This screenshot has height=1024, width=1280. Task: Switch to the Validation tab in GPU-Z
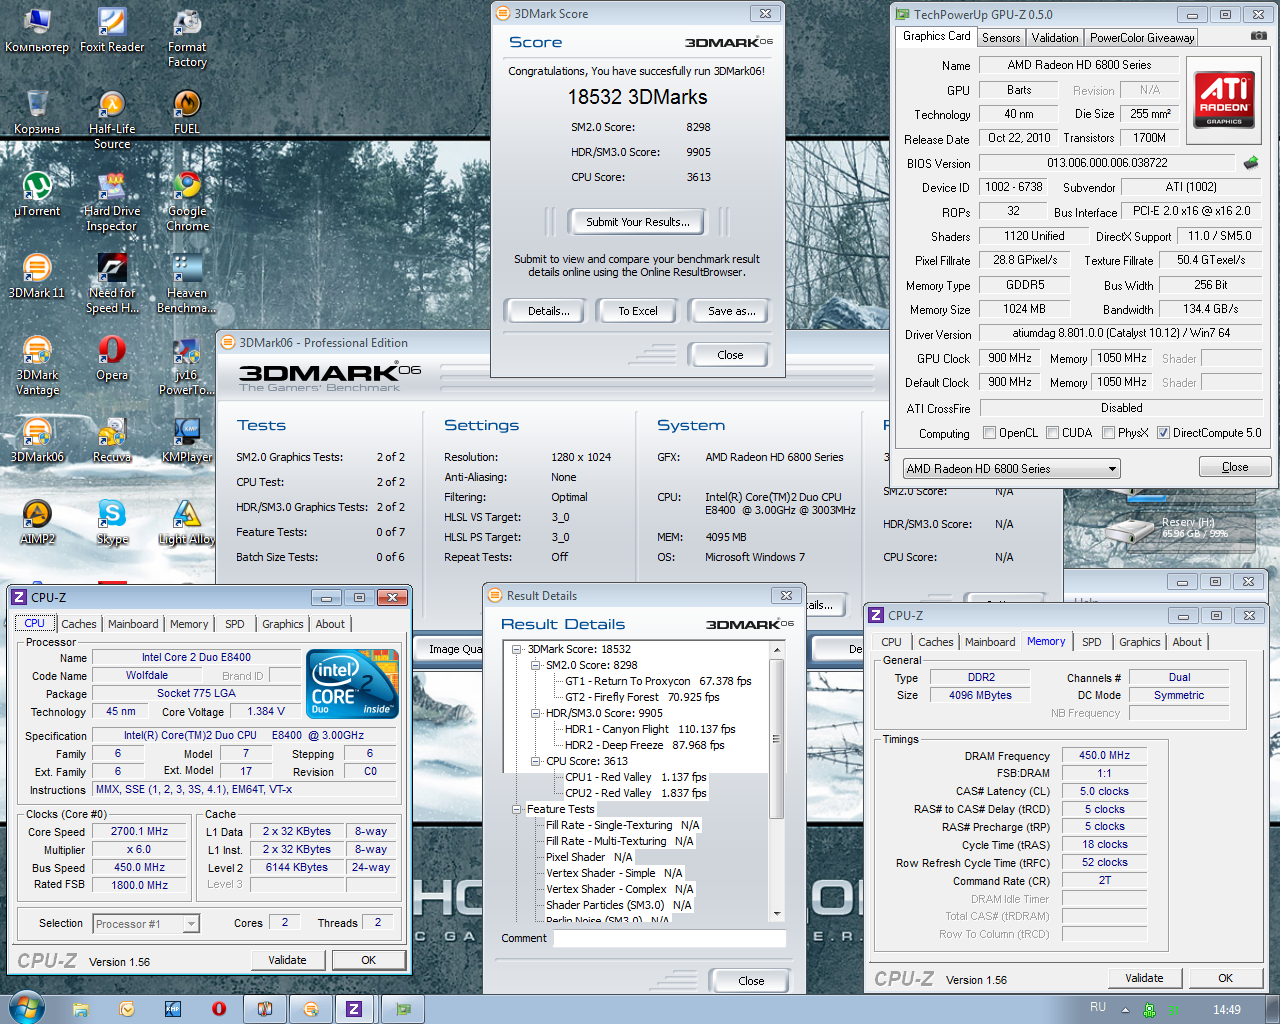pos(1055,38)
